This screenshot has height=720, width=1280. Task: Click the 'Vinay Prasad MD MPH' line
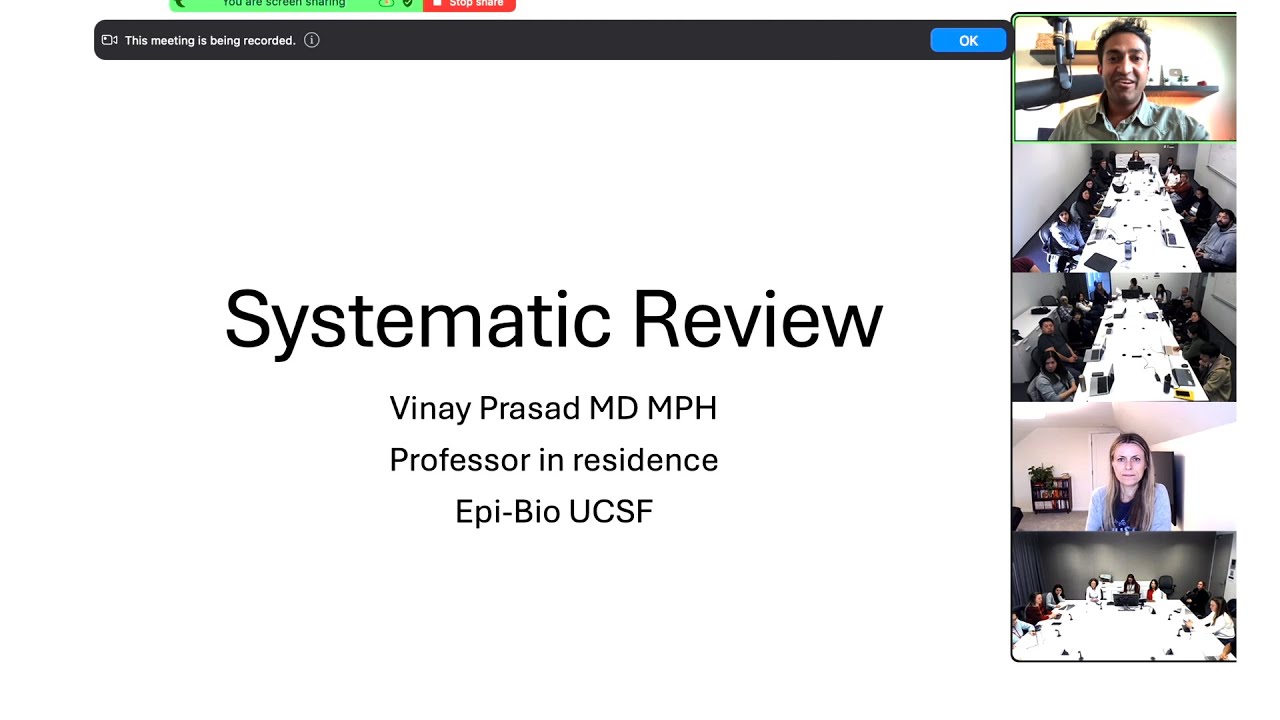pos(553,408)
